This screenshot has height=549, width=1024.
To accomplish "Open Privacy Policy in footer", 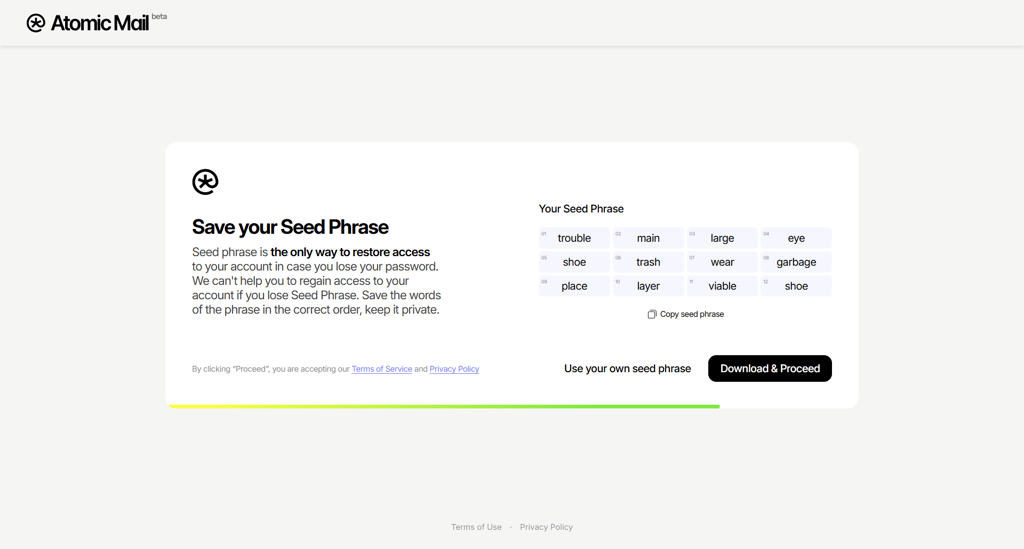I will pyautogui.click(x=546, y=527).
